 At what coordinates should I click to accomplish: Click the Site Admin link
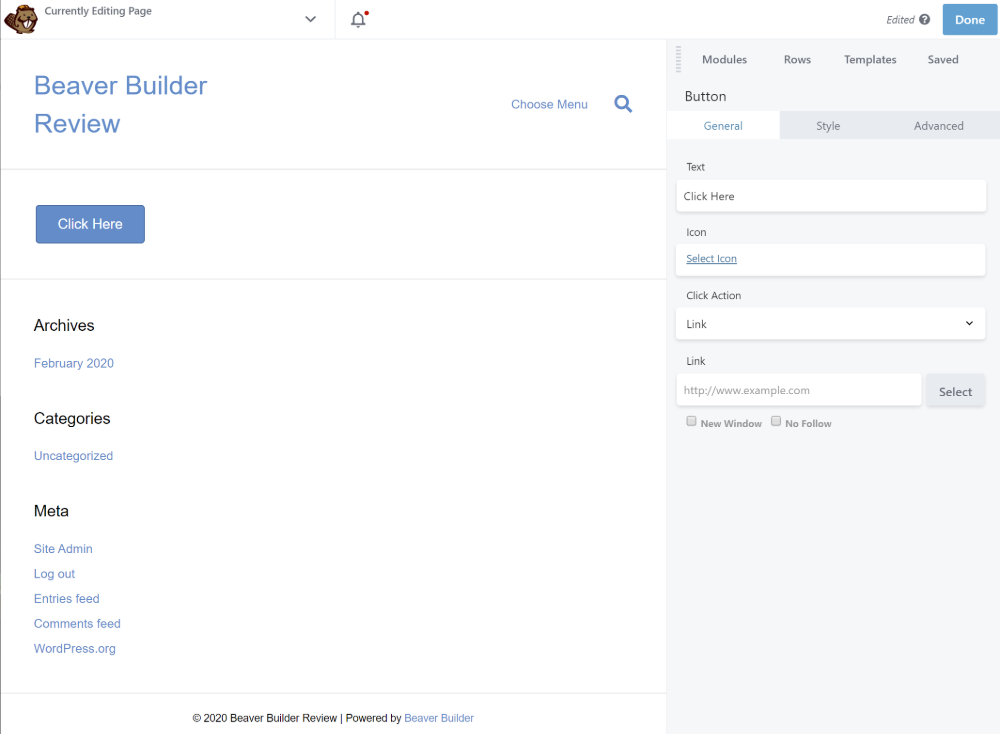(x=63, y=548)
